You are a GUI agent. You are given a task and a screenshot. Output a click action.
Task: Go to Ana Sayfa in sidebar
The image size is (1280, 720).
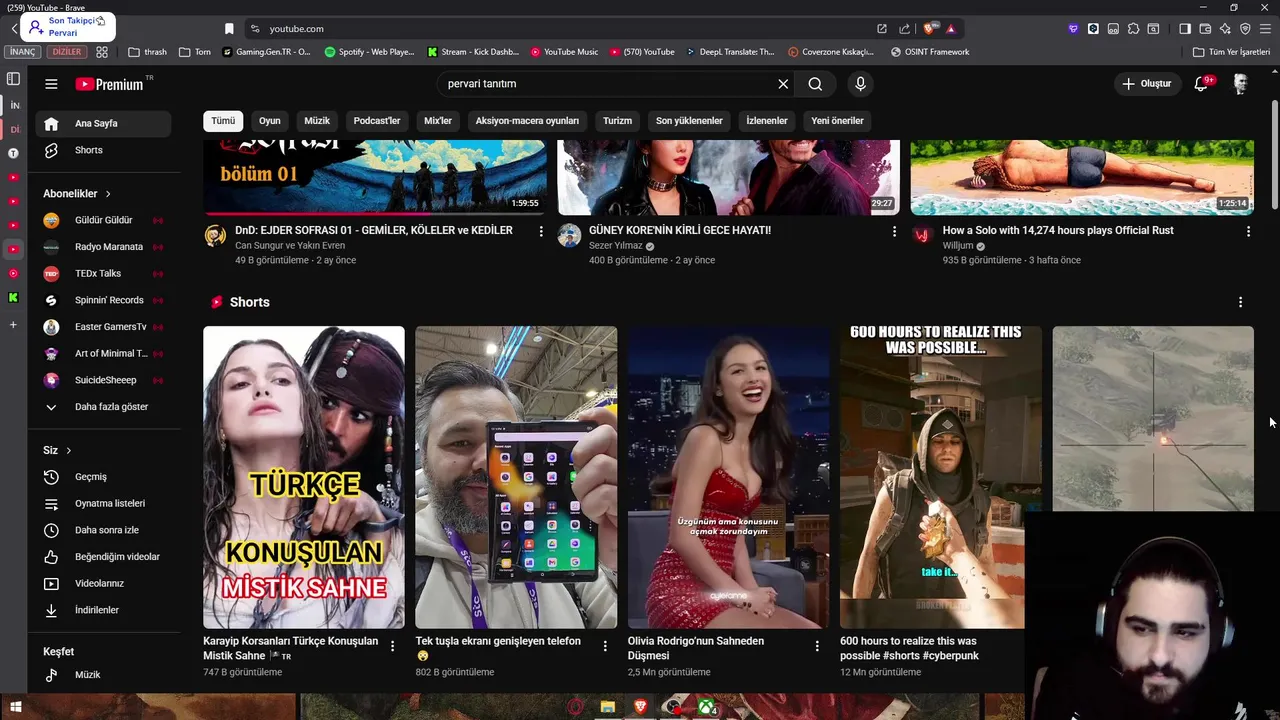point(104,124)
